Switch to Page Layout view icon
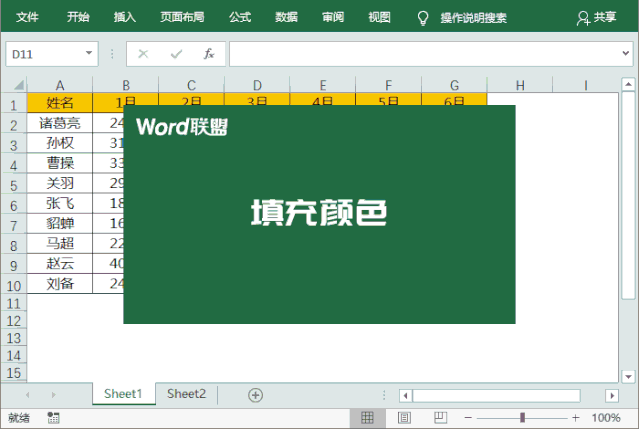 coord(404,418)
